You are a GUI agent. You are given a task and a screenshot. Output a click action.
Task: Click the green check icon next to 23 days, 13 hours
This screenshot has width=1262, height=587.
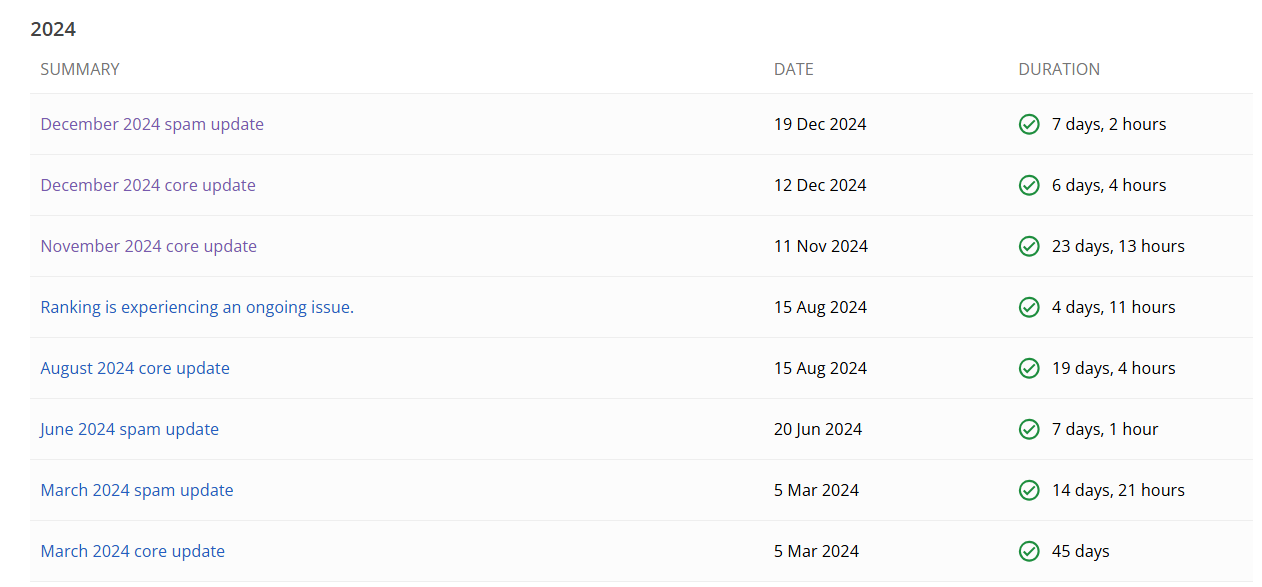pos(1029,247)
